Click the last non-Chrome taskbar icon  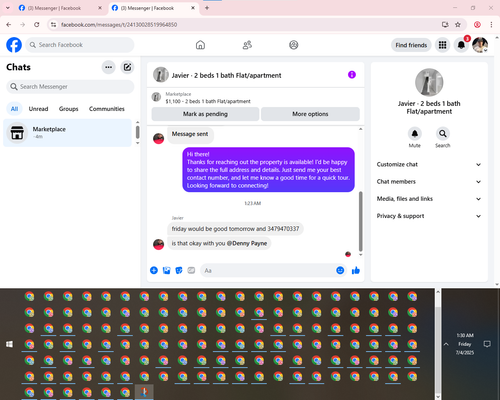[144, 392]
